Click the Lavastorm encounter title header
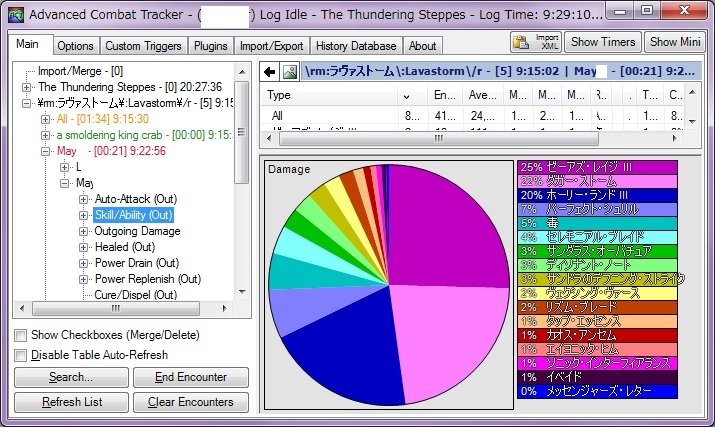 click(500, 72)
